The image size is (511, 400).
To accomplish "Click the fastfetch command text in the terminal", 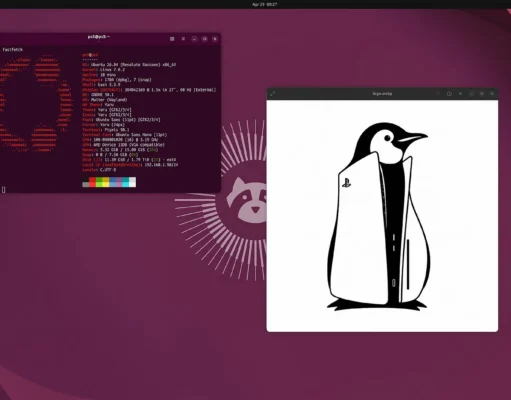I will tap(13, 50).
